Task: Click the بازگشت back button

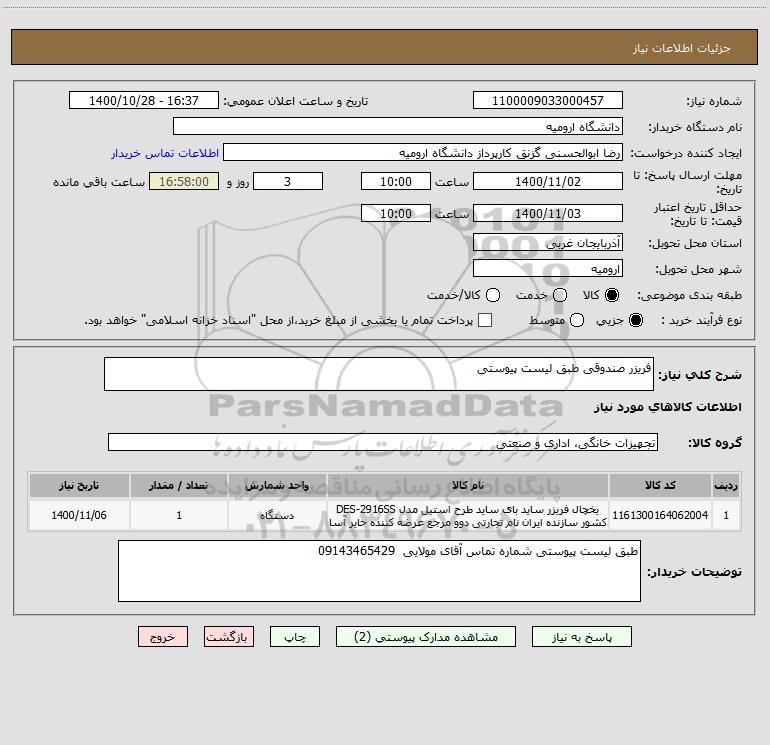Action: tap(229, 637)
